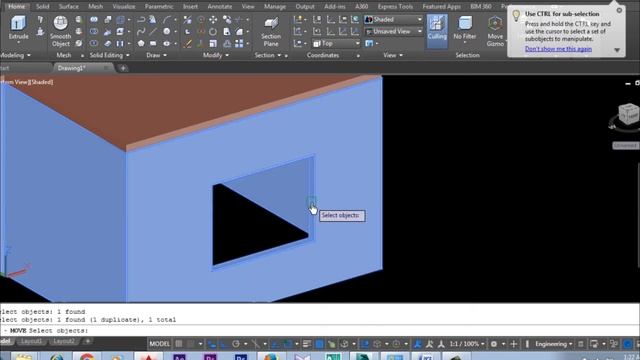Switch to the Layout2 tab
The height and width of the screenshot is (360, 640).
tap(64, 341)
